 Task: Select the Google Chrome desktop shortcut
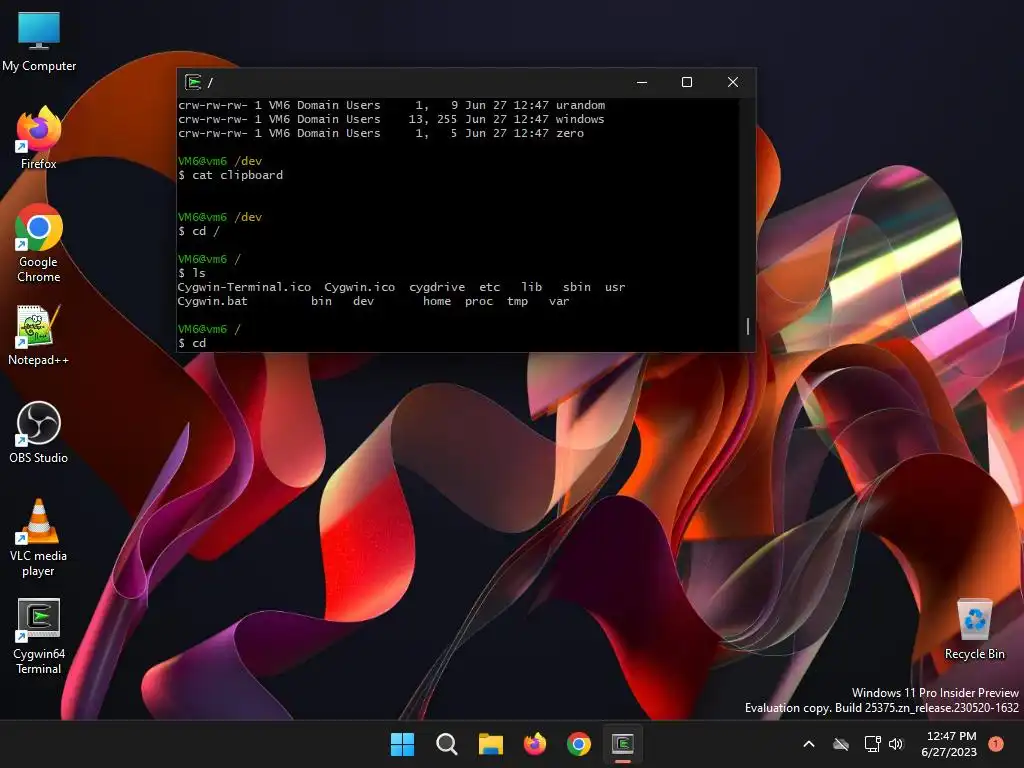tap(39, 243)
